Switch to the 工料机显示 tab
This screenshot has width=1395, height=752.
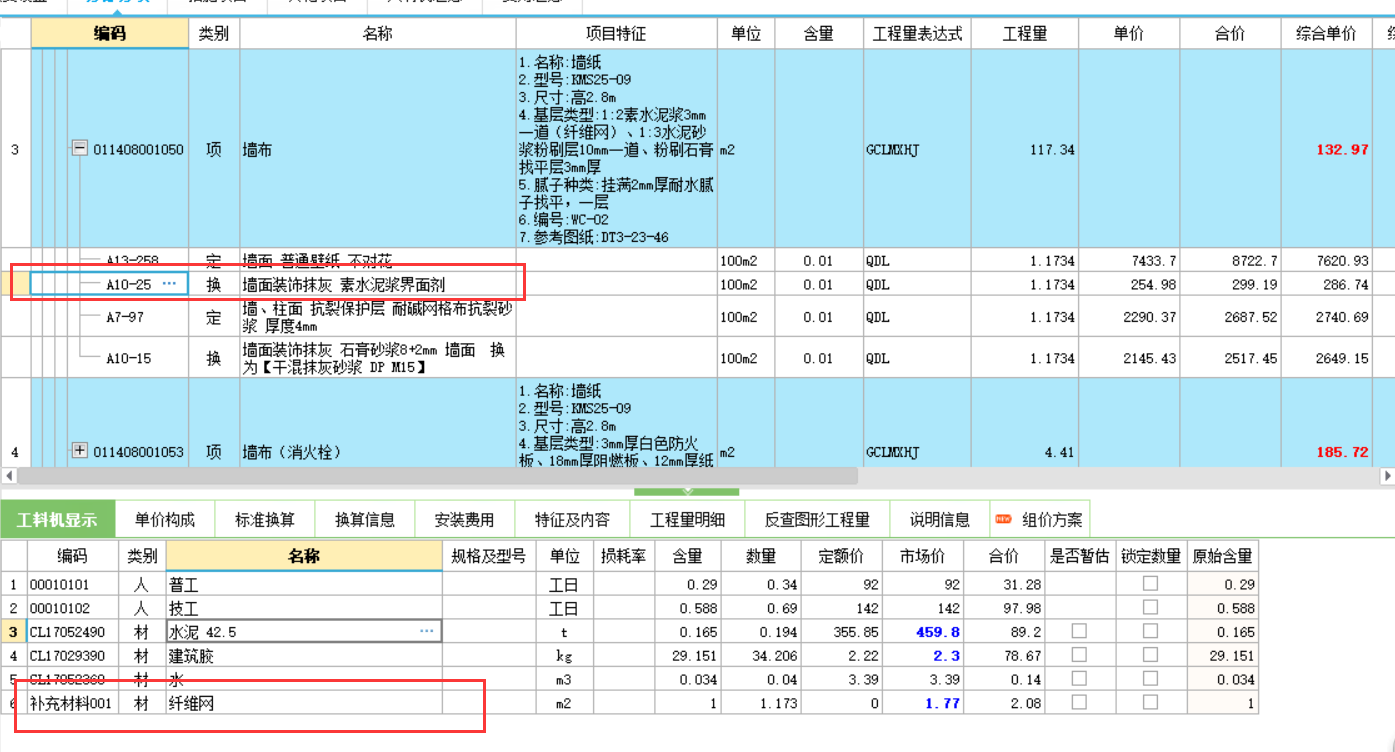point(58,519)
